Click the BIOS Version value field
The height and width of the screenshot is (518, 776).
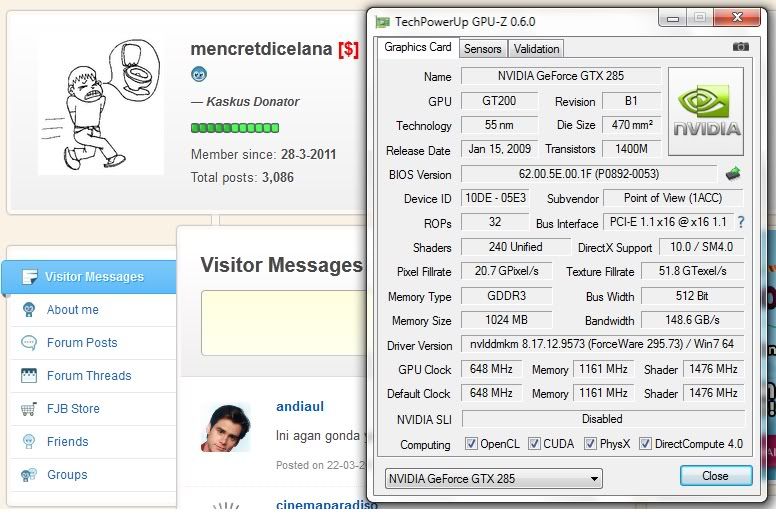[589, 174]
